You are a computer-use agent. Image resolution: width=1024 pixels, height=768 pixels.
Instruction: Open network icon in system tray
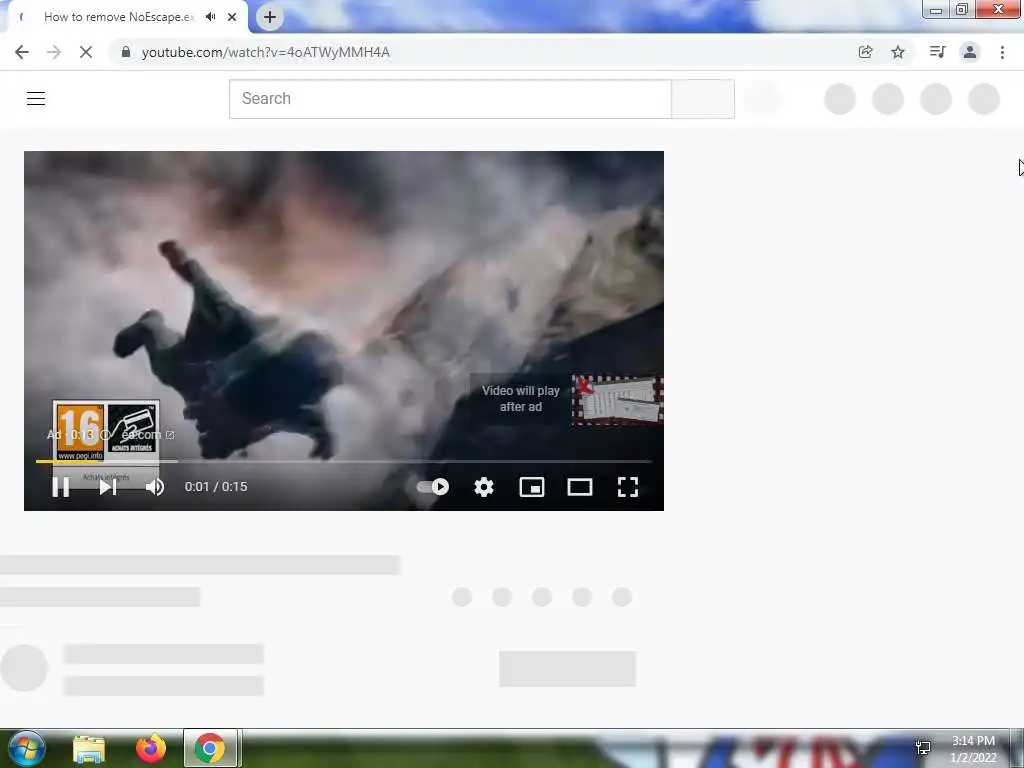point(923,748)
